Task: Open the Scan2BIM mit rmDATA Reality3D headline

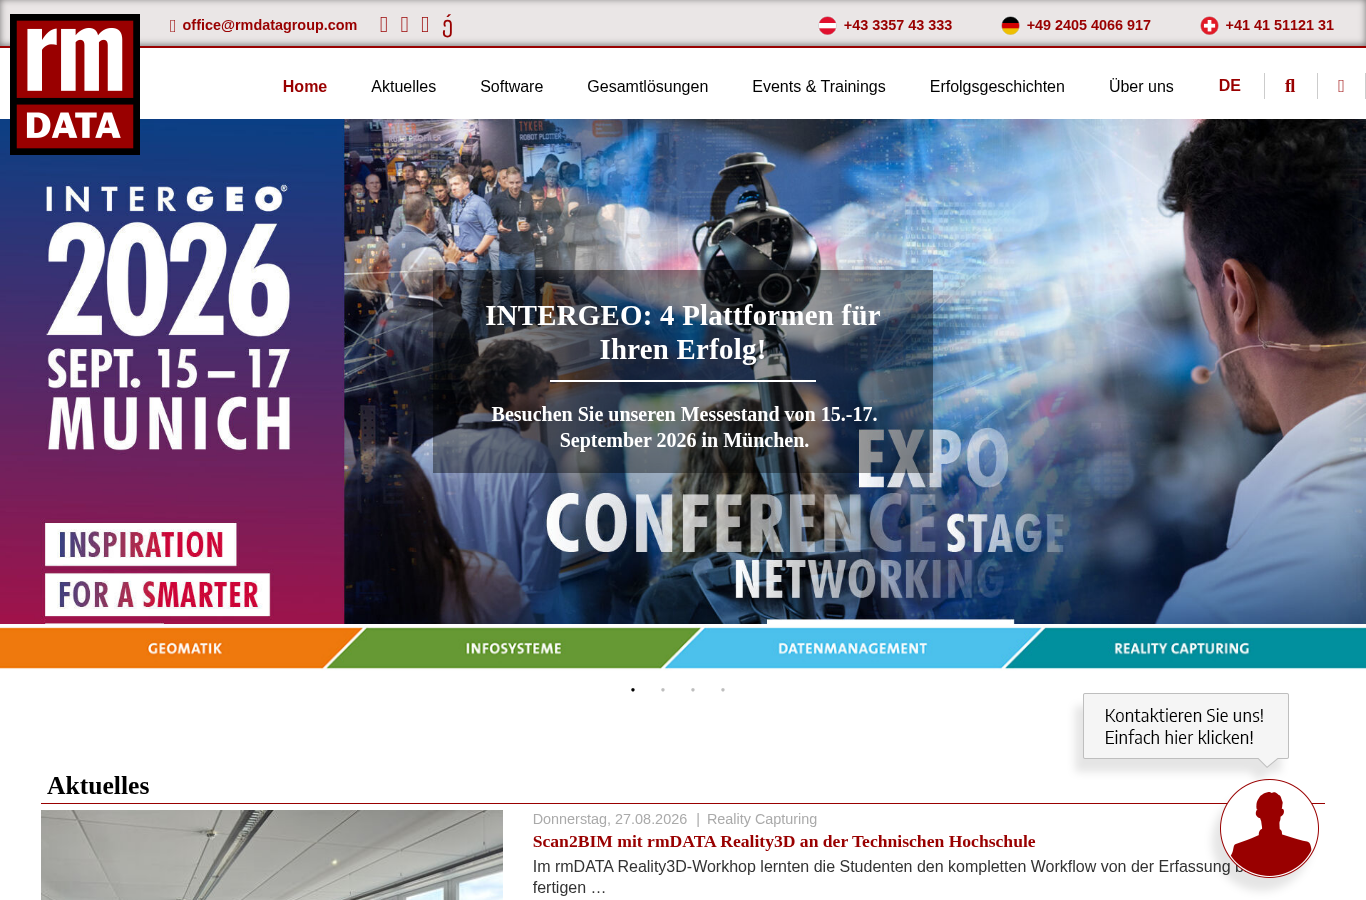Action: (784, 842)
